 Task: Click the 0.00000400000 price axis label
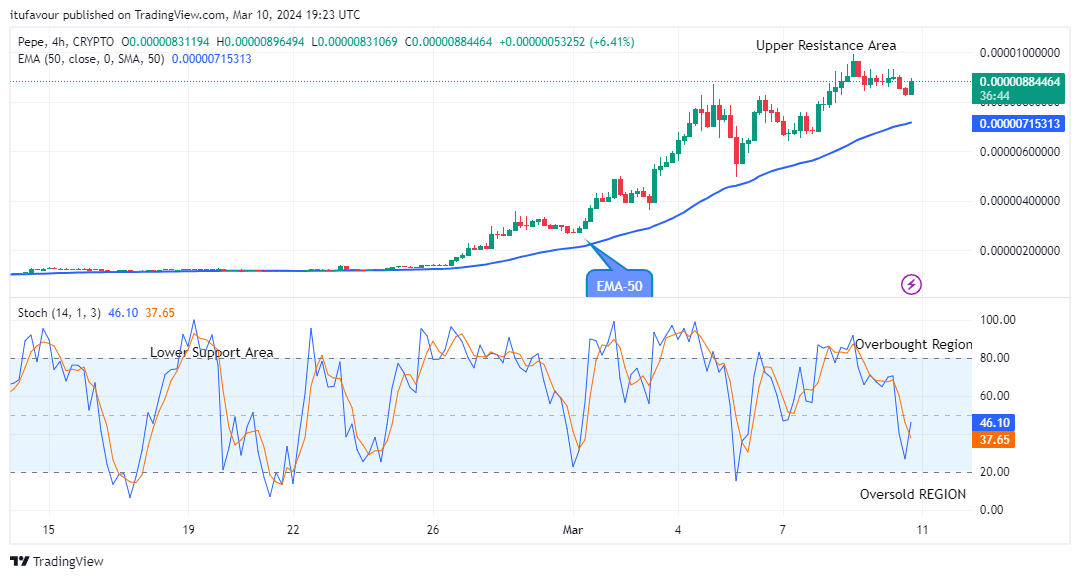pyautogui.click(x=1019, y=201)
